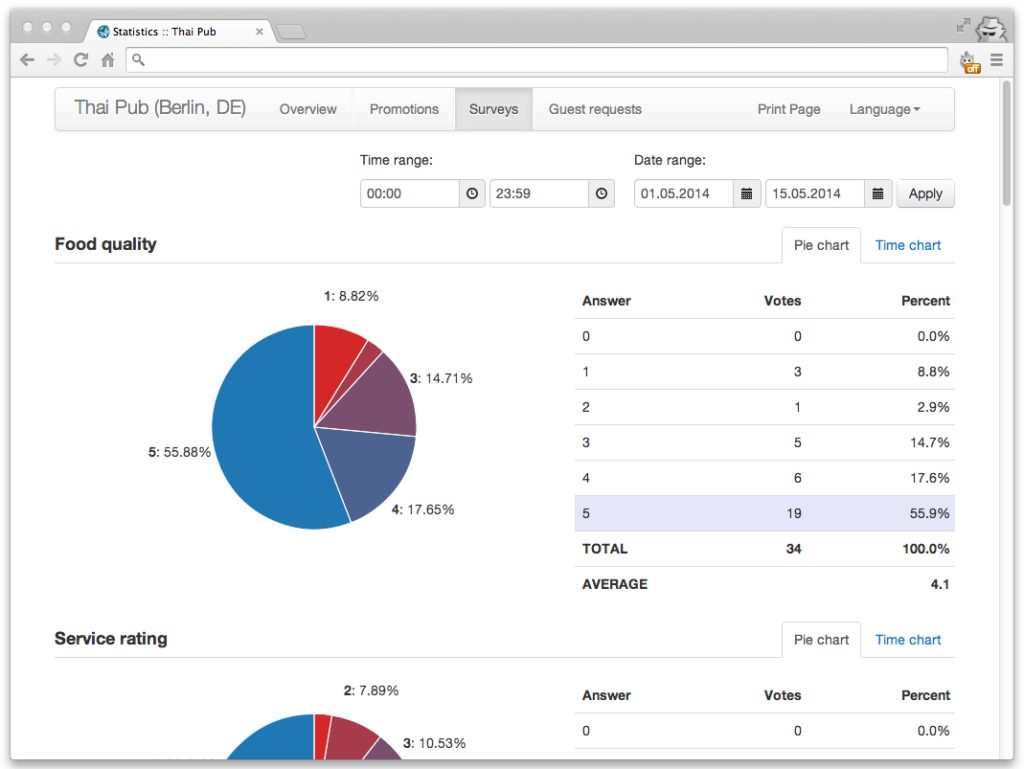
Task: Click the 14.7% percent cell
Action: pyautogui.click(x=930, y=443)
